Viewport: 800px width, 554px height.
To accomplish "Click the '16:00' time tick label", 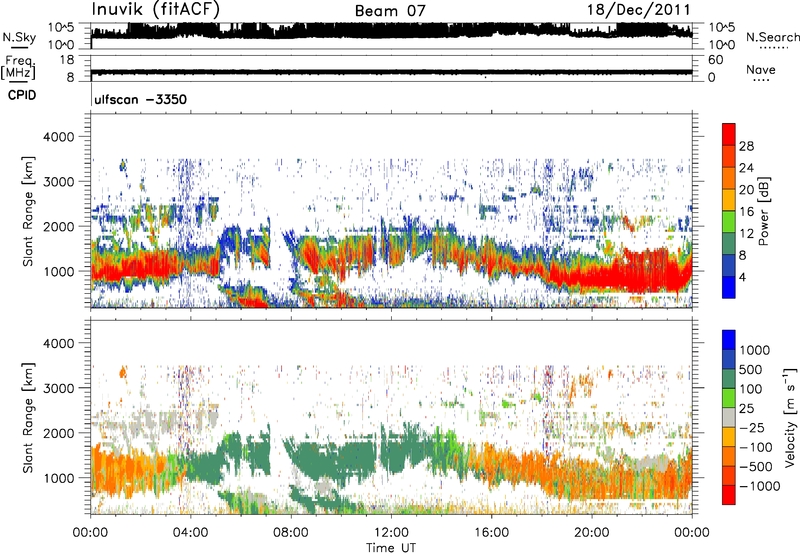I will point(491,533).
